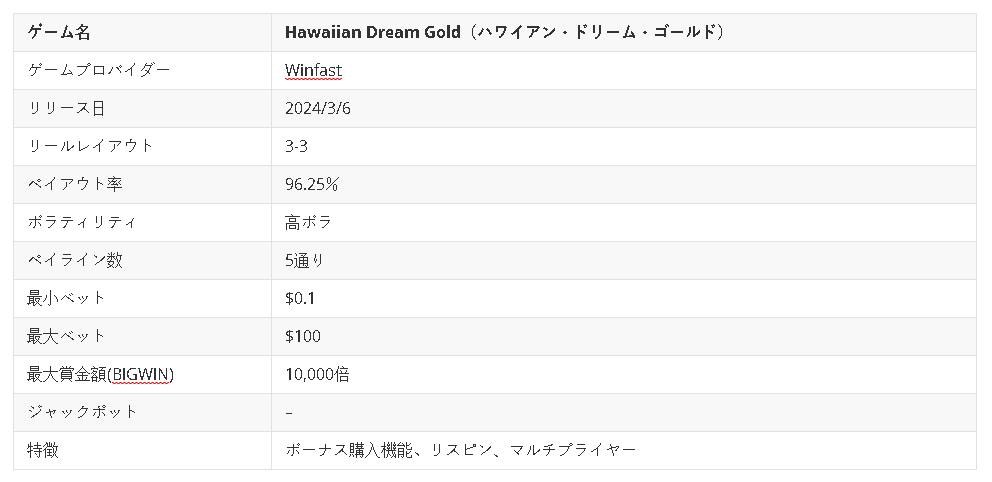
Task: Click the volatility value 高ボラ
Action: 308,222
